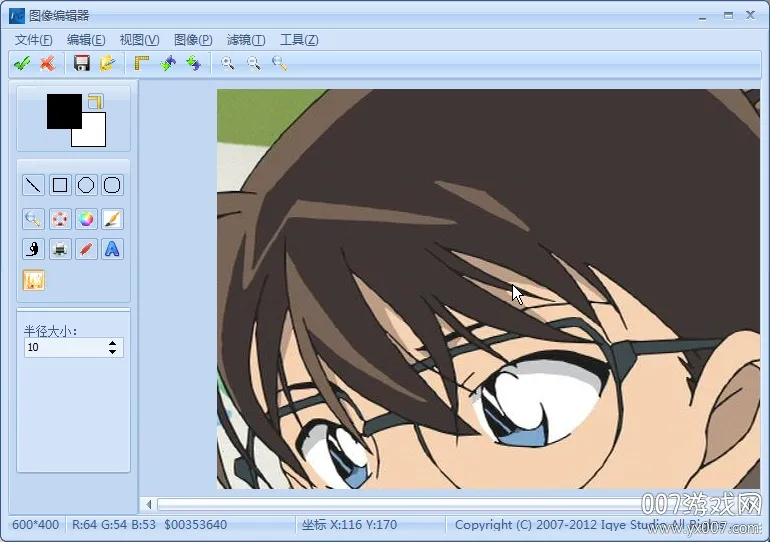Select the magnifier tool in the tool panel
This screenshot has height=542, width=770.
click(34, 219)
